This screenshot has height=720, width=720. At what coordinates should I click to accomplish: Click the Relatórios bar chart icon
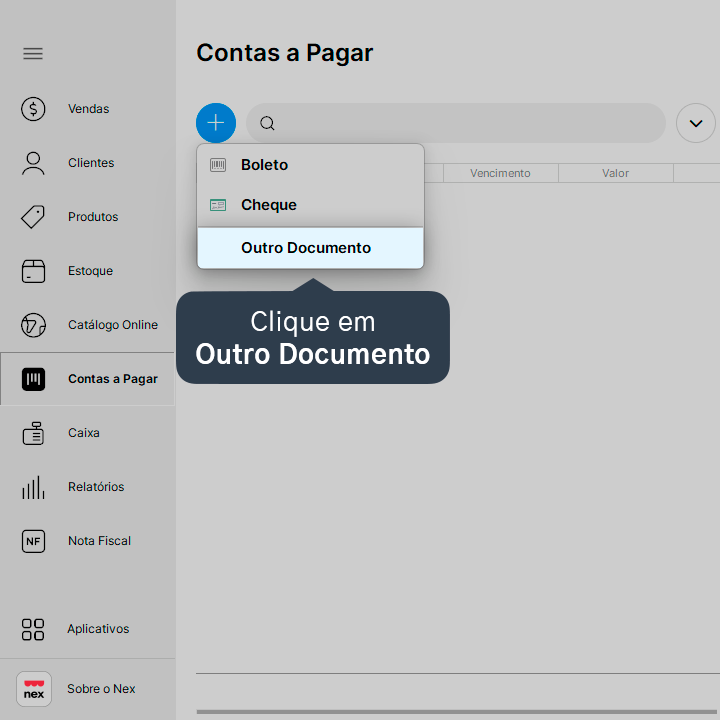coord(33,487)
